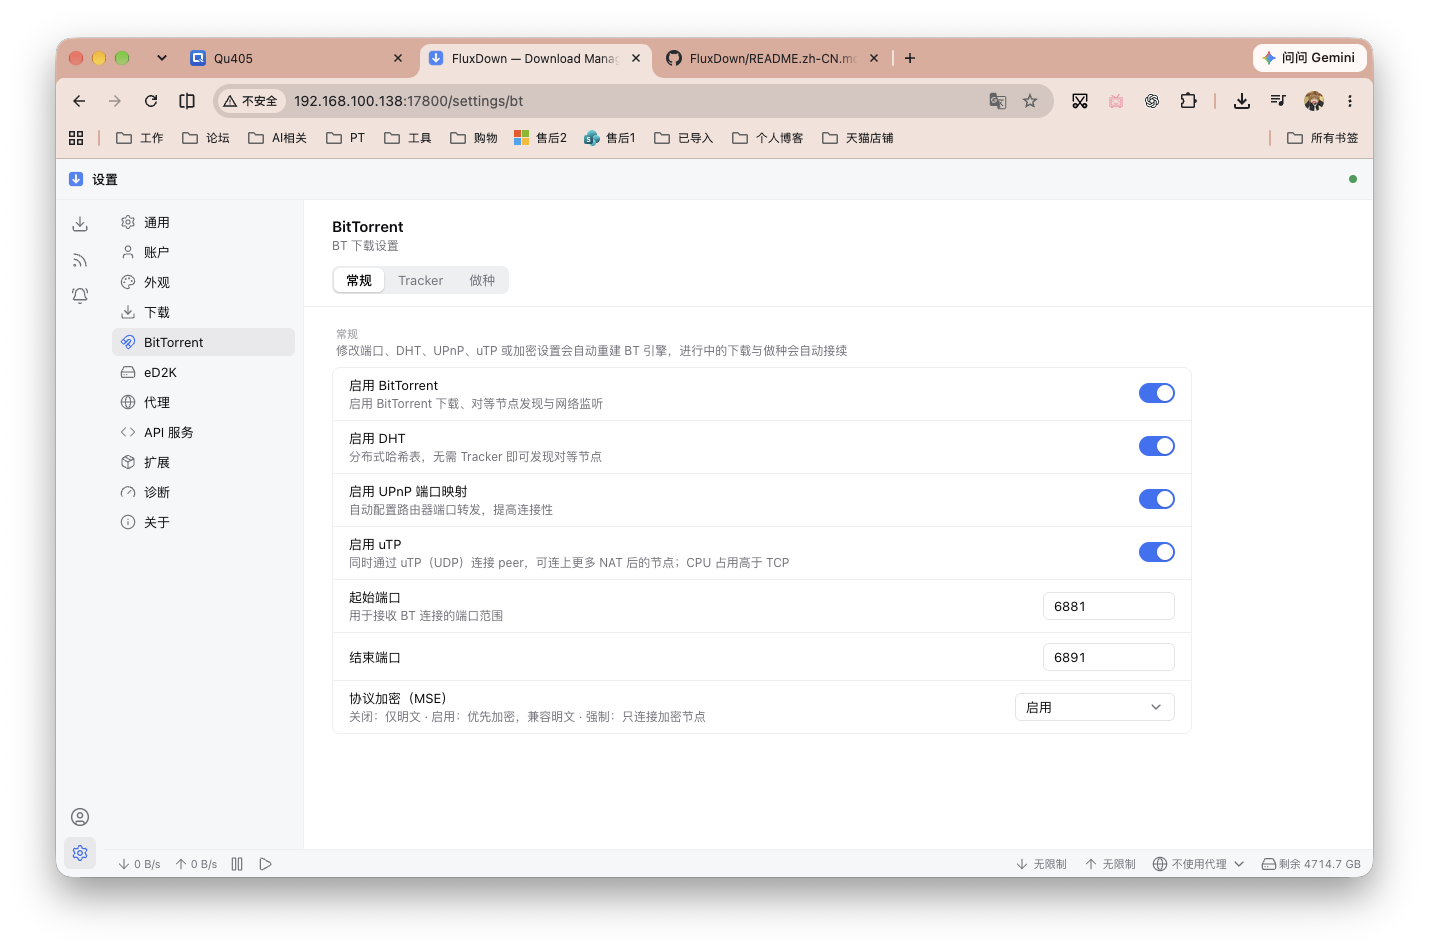Expand the browser tab search chevron

point(162,58)
